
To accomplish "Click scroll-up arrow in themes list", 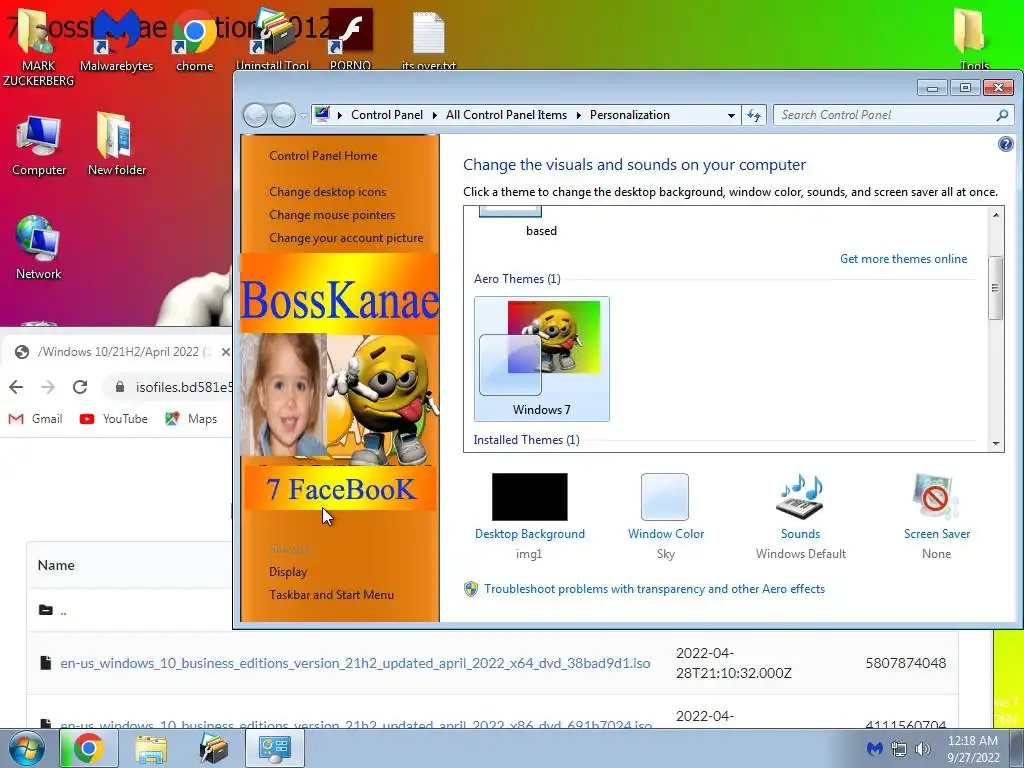I will click(996, 215).
